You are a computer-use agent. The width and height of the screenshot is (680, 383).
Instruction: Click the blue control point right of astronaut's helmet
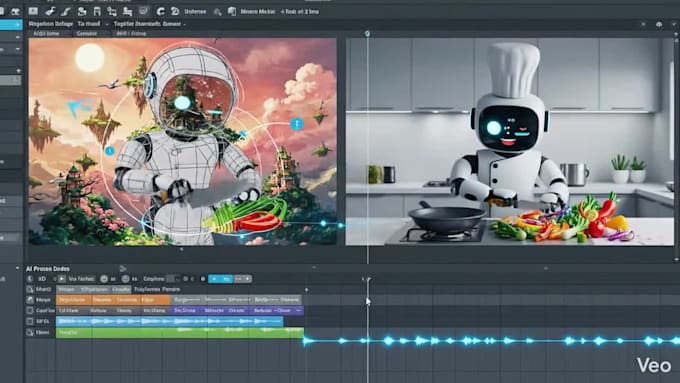(x=297, y=124)
